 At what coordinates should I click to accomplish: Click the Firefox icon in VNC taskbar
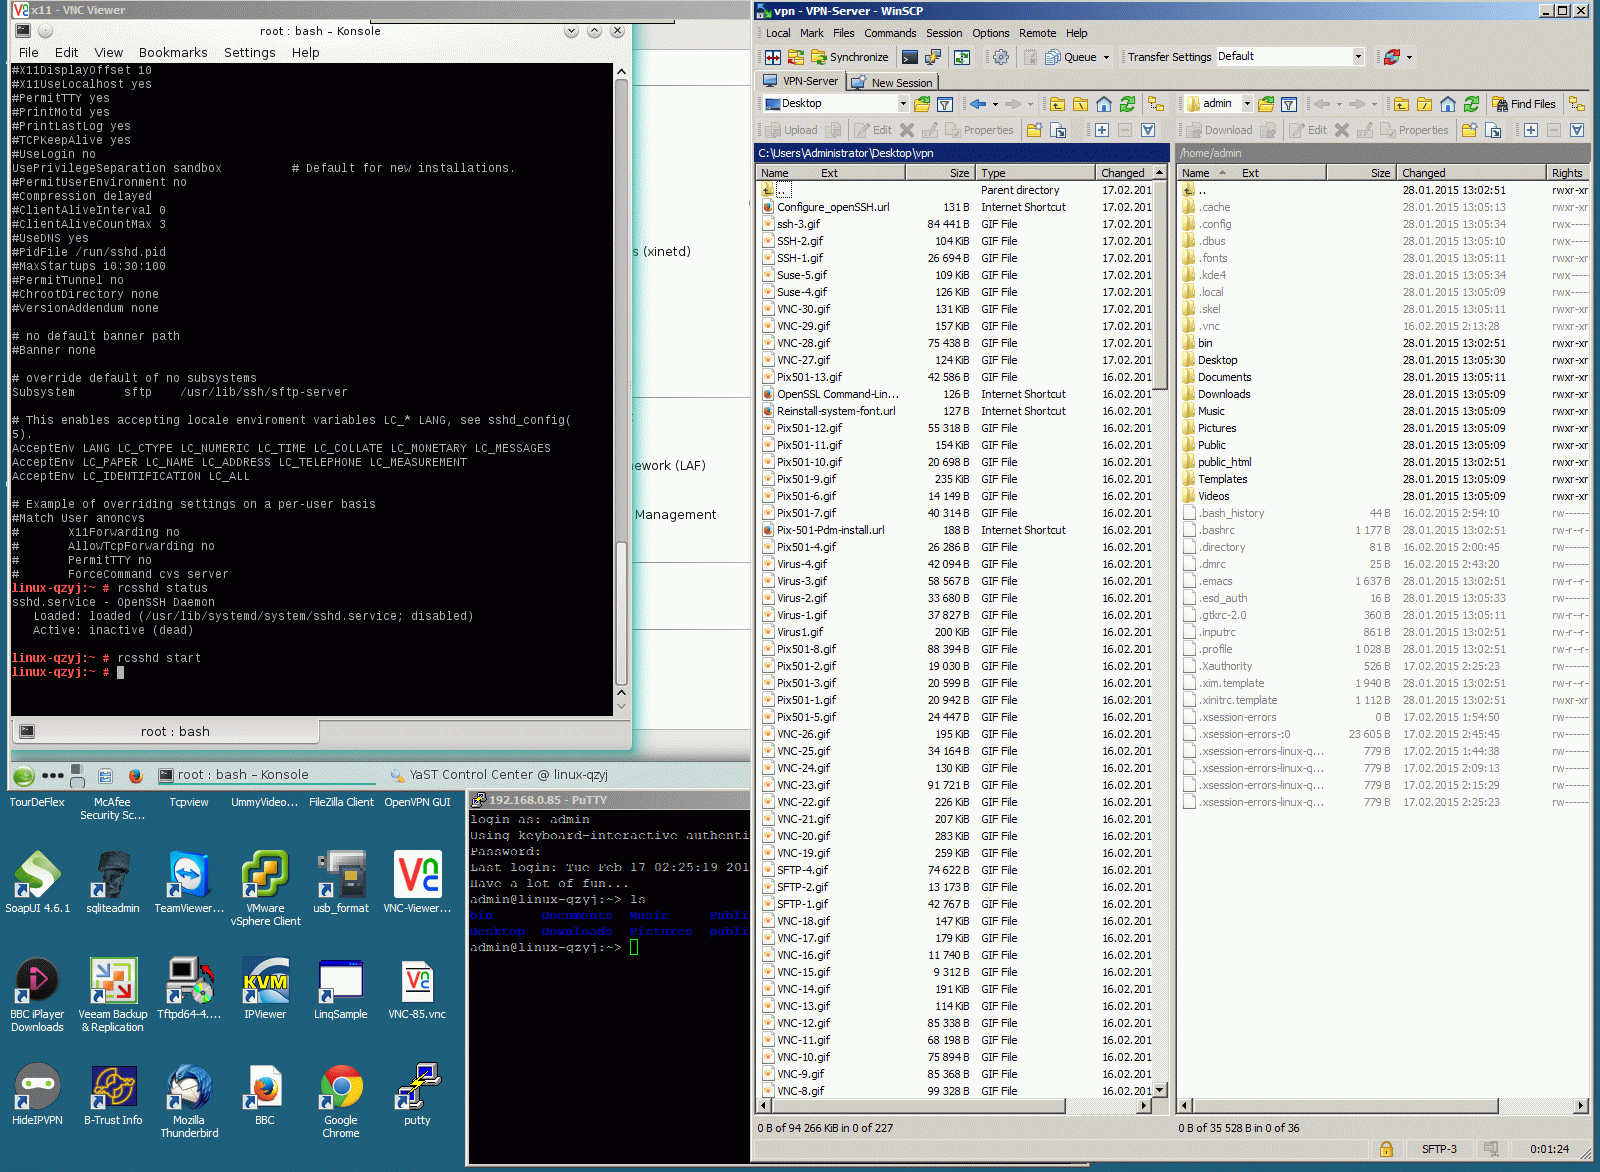coord(136,775)
